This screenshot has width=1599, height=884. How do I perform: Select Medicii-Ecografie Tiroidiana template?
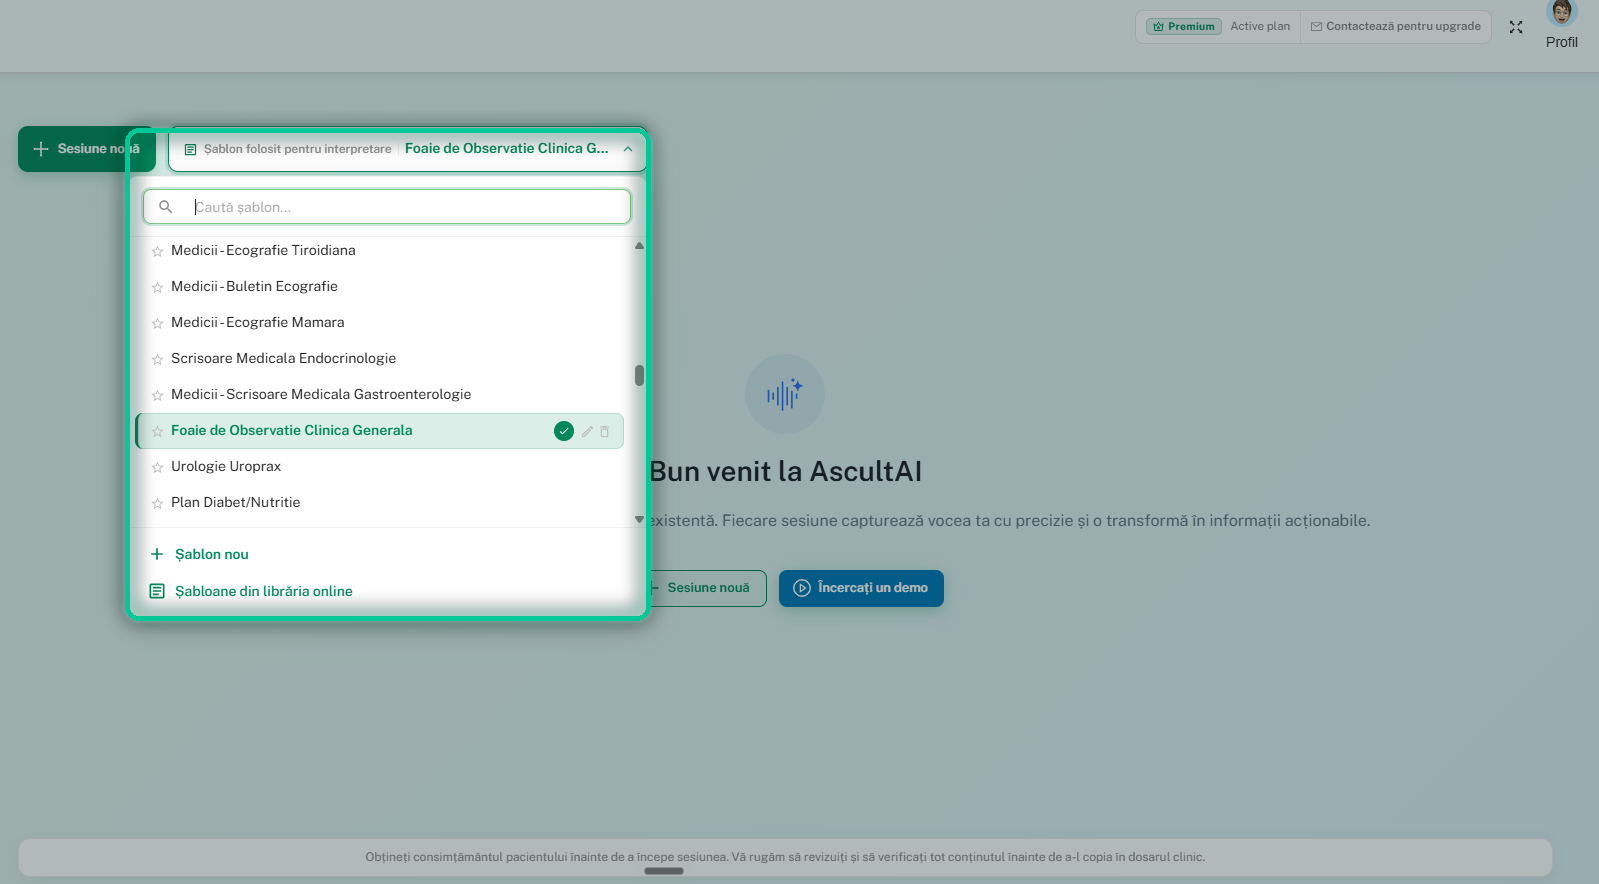[x=263, y=250]
